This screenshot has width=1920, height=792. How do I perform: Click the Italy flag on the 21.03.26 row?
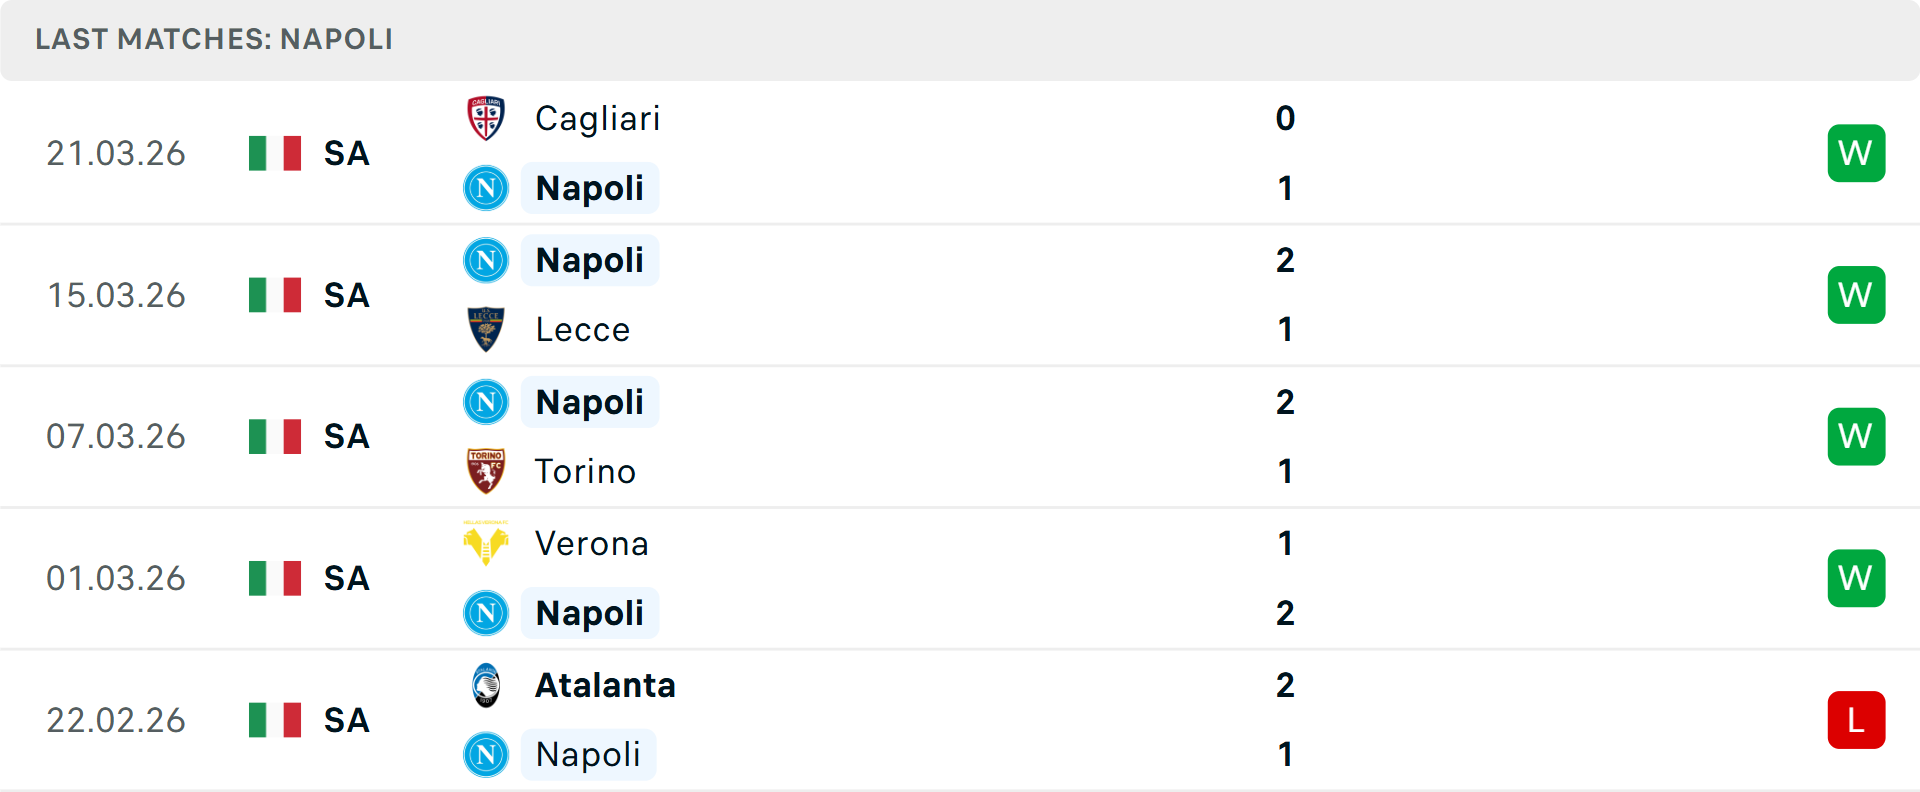pyautogui.click(x=274, y=153)
